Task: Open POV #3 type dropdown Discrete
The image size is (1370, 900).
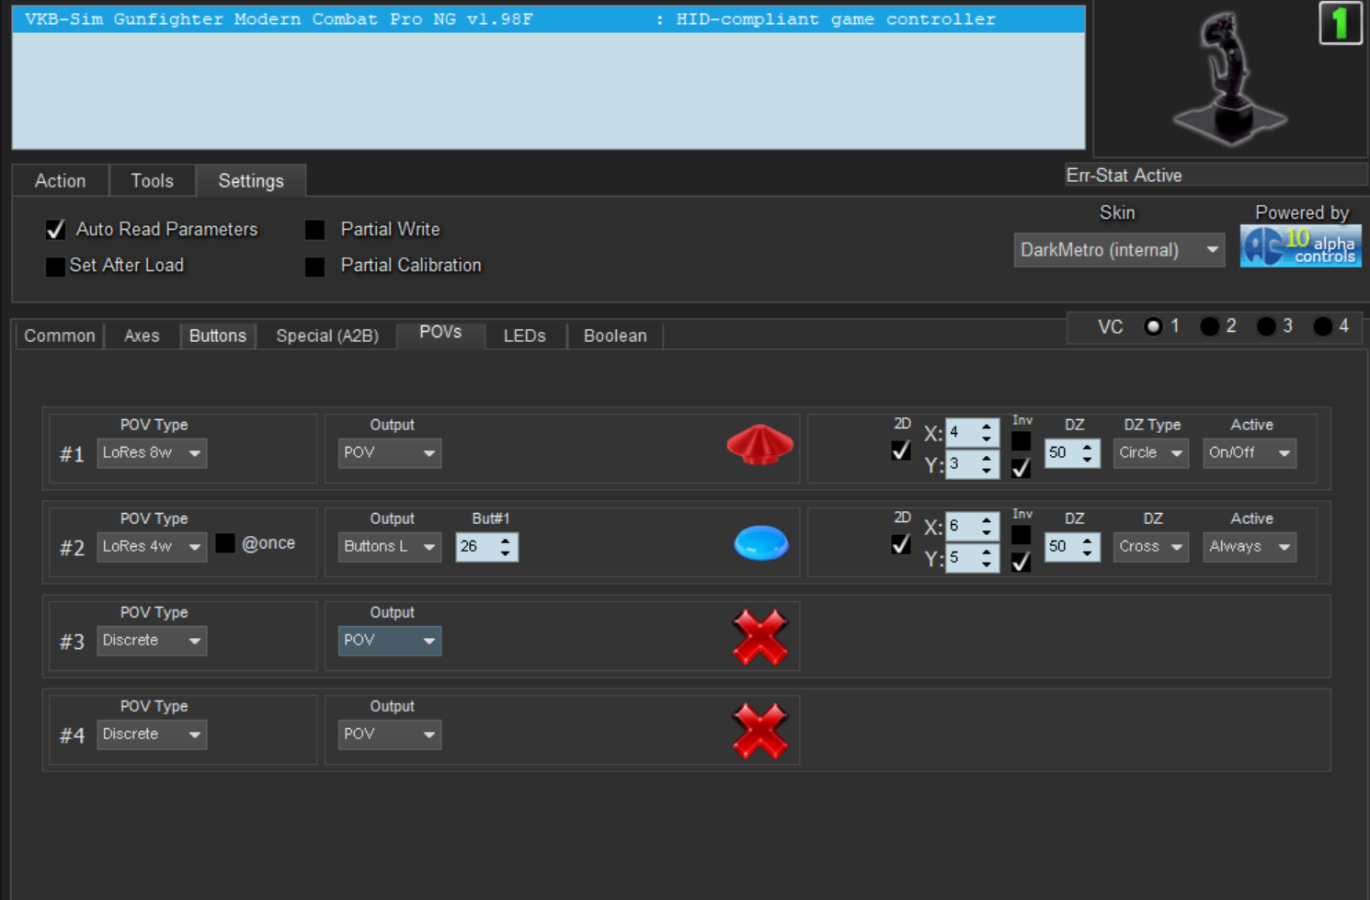Action: 152,640
